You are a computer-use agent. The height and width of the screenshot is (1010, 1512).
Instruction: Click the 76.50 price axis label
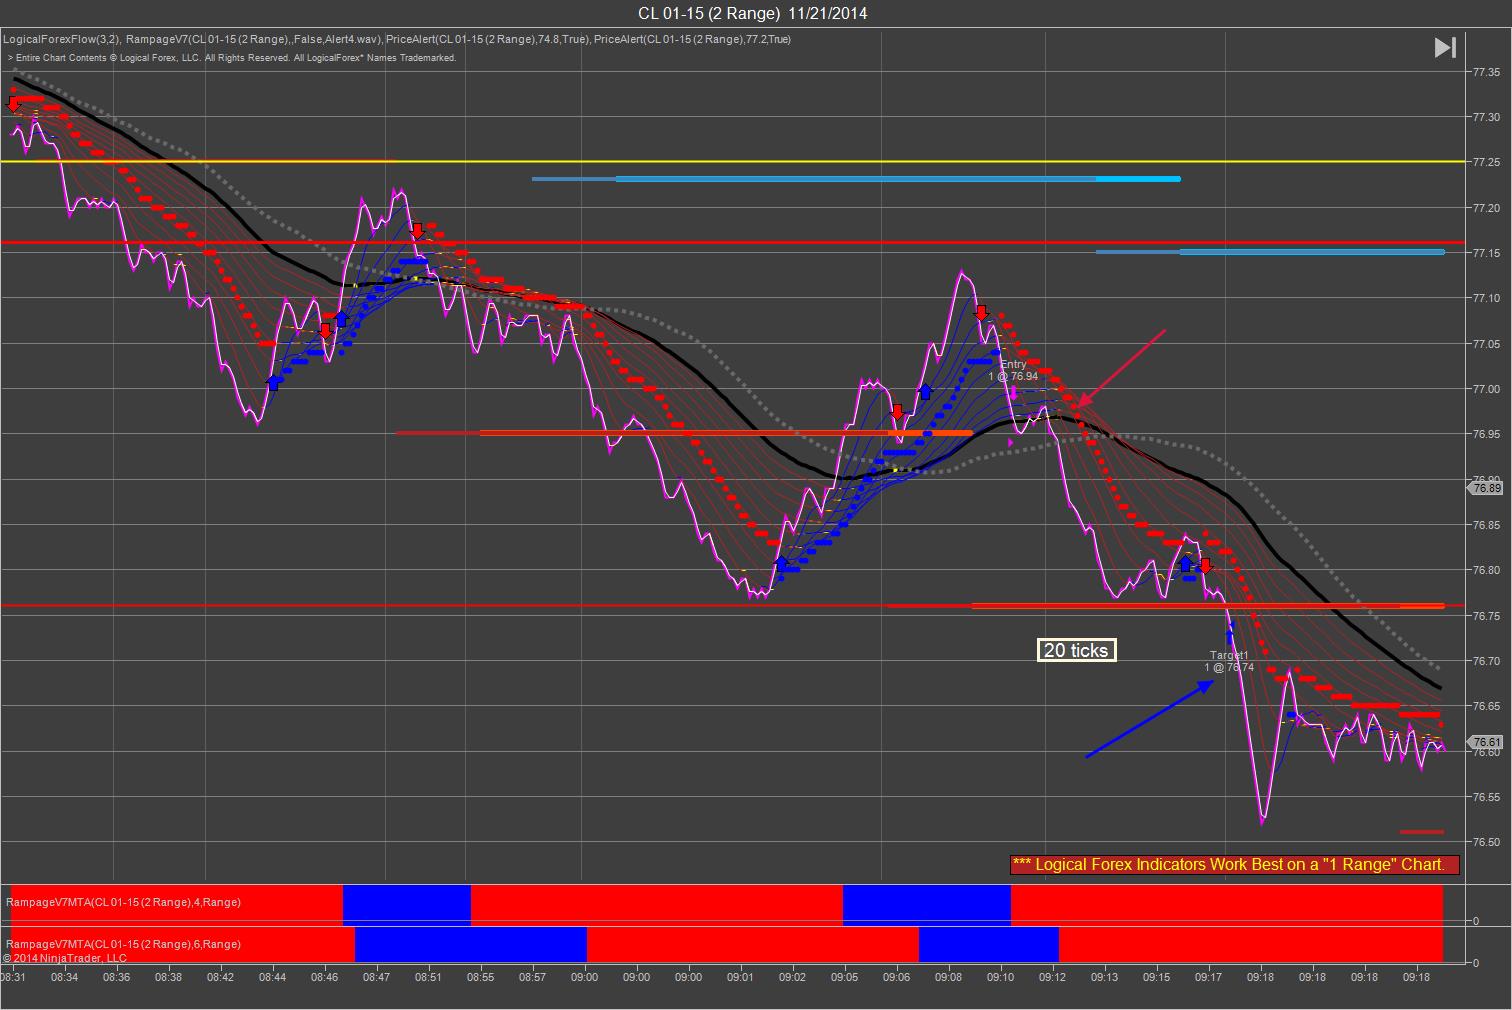[x=1485, y=842]
